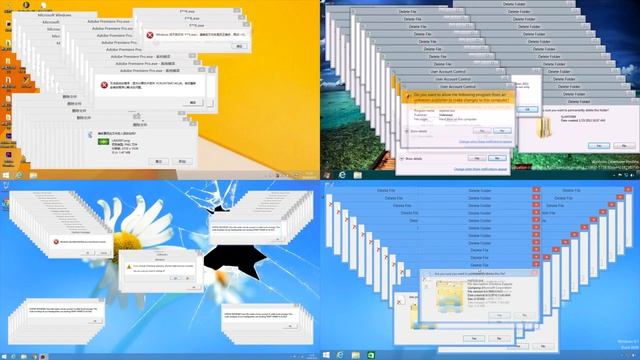
Task: Click the folder icon in Delete Folder dialog
Action: (544, 127)
